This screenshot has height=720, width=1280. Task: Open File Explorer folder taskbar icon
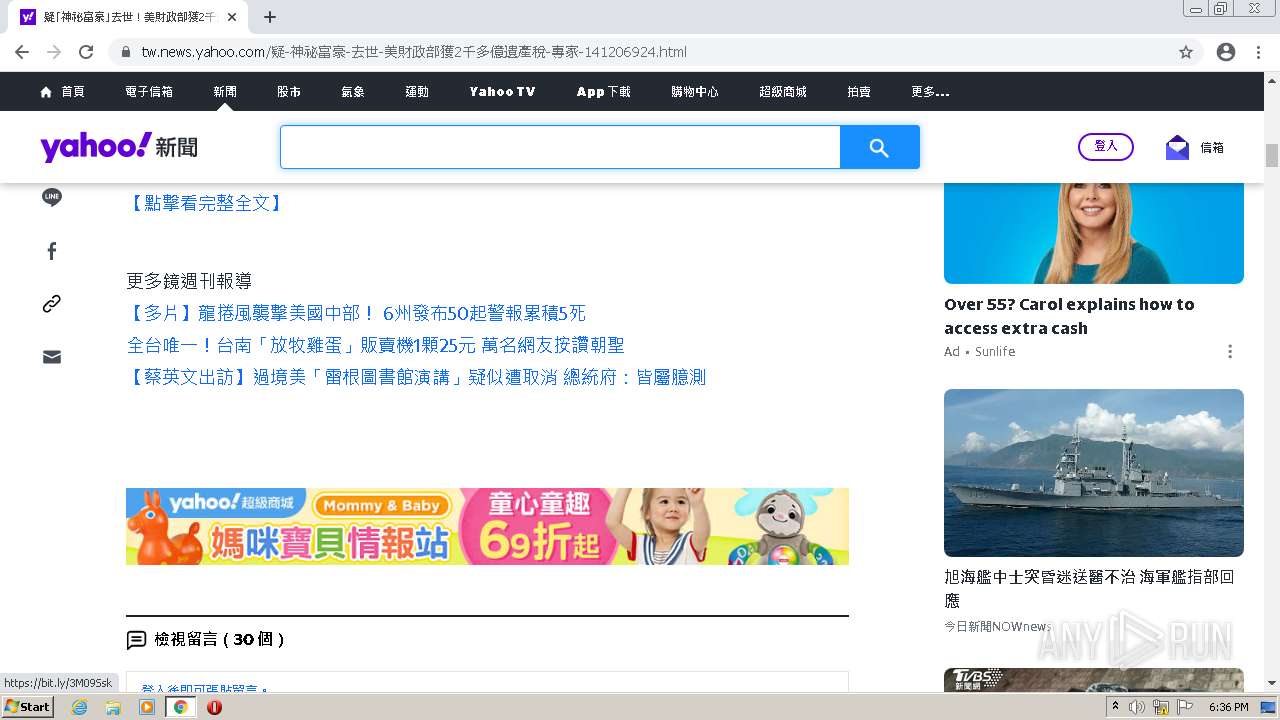click(x=113, y=707)
